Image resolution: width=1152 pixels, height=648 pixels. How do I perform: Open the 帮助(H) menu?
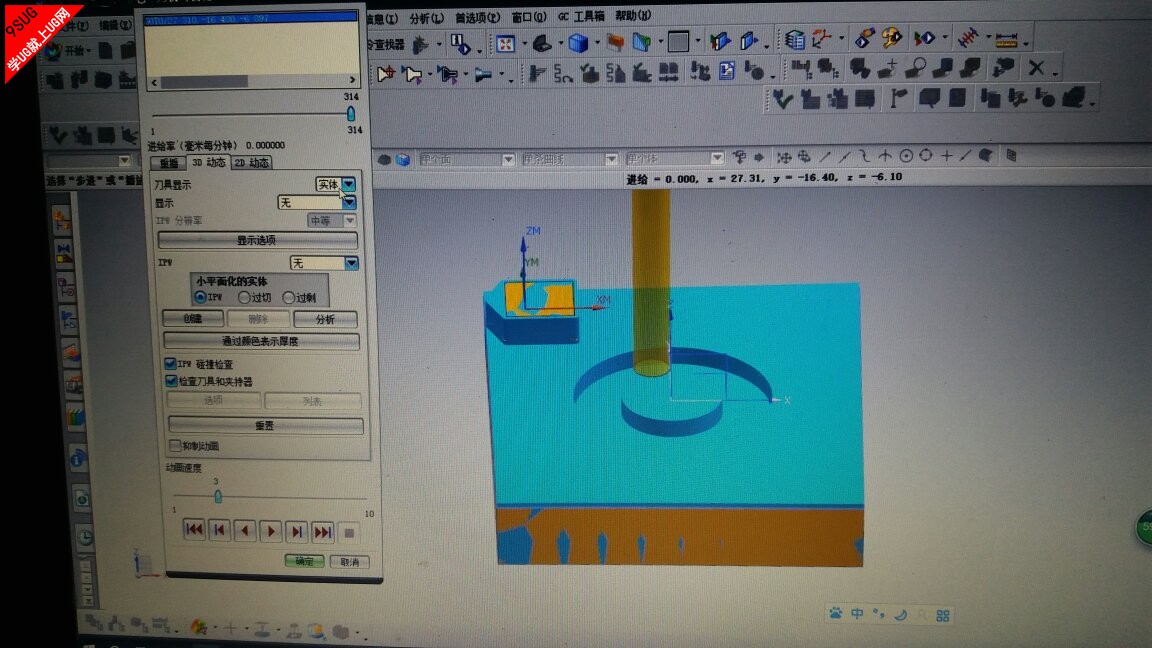click(633, 15)
